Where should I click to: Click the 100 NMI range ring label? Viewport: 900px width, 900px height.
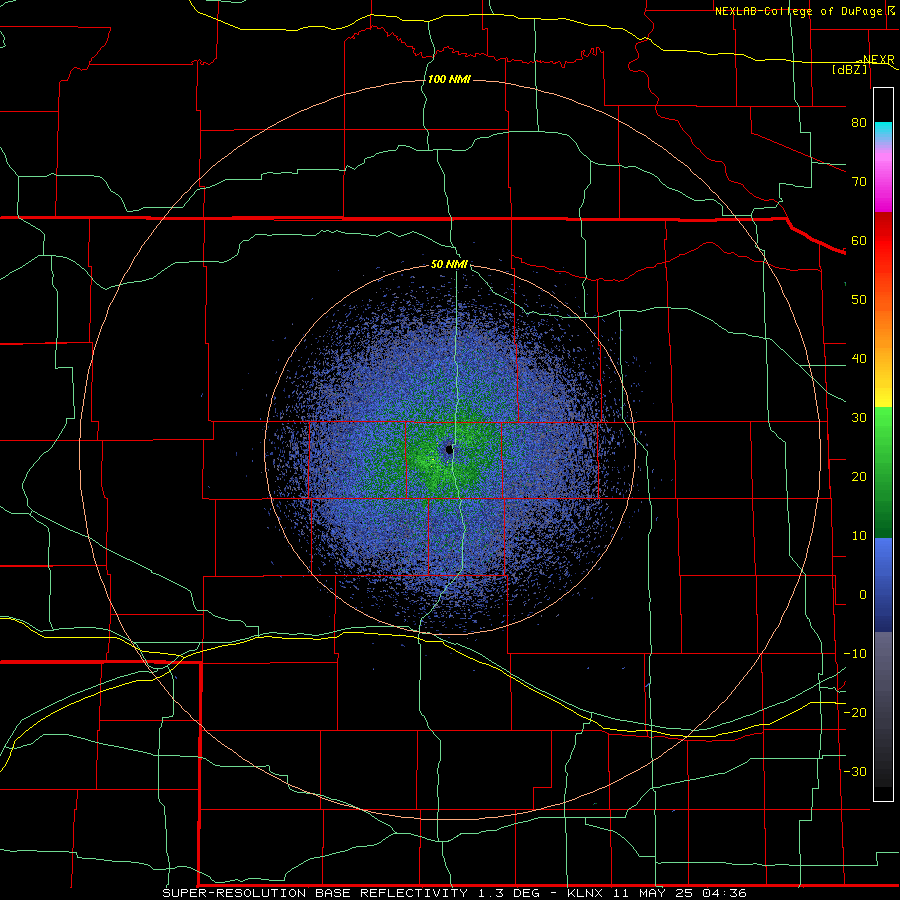pyautogui.click(x=449, y=79)
